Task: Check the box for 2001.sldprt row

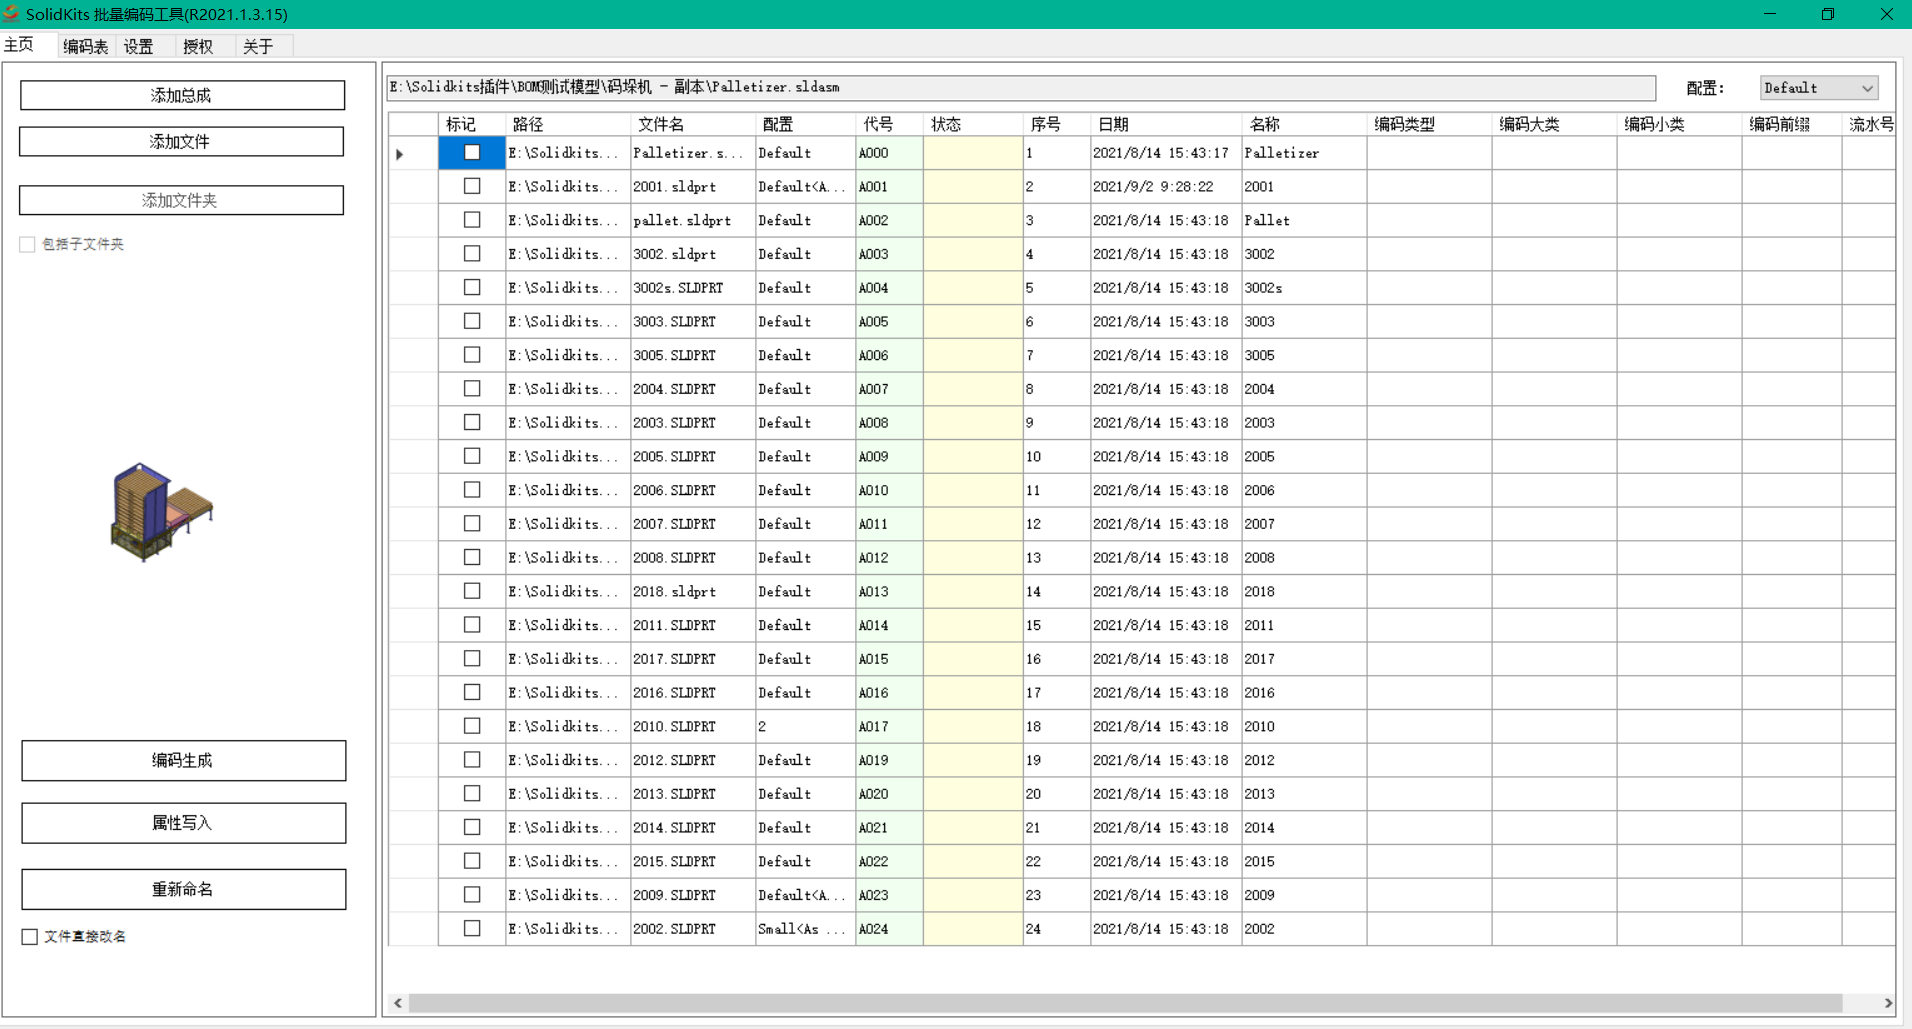Action: tap(472, 186)
